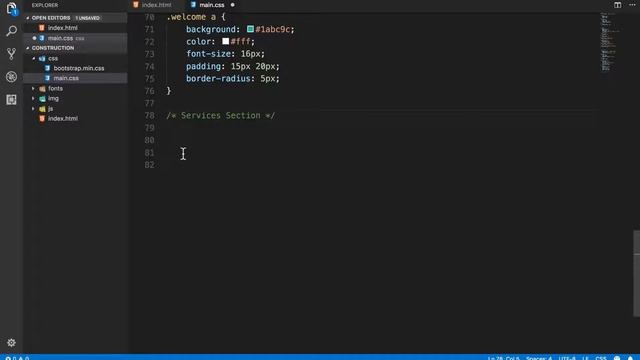This screenshot has height=360, width=640.
Task: Click the EXPLORER panel title
Action: [45, 5]
